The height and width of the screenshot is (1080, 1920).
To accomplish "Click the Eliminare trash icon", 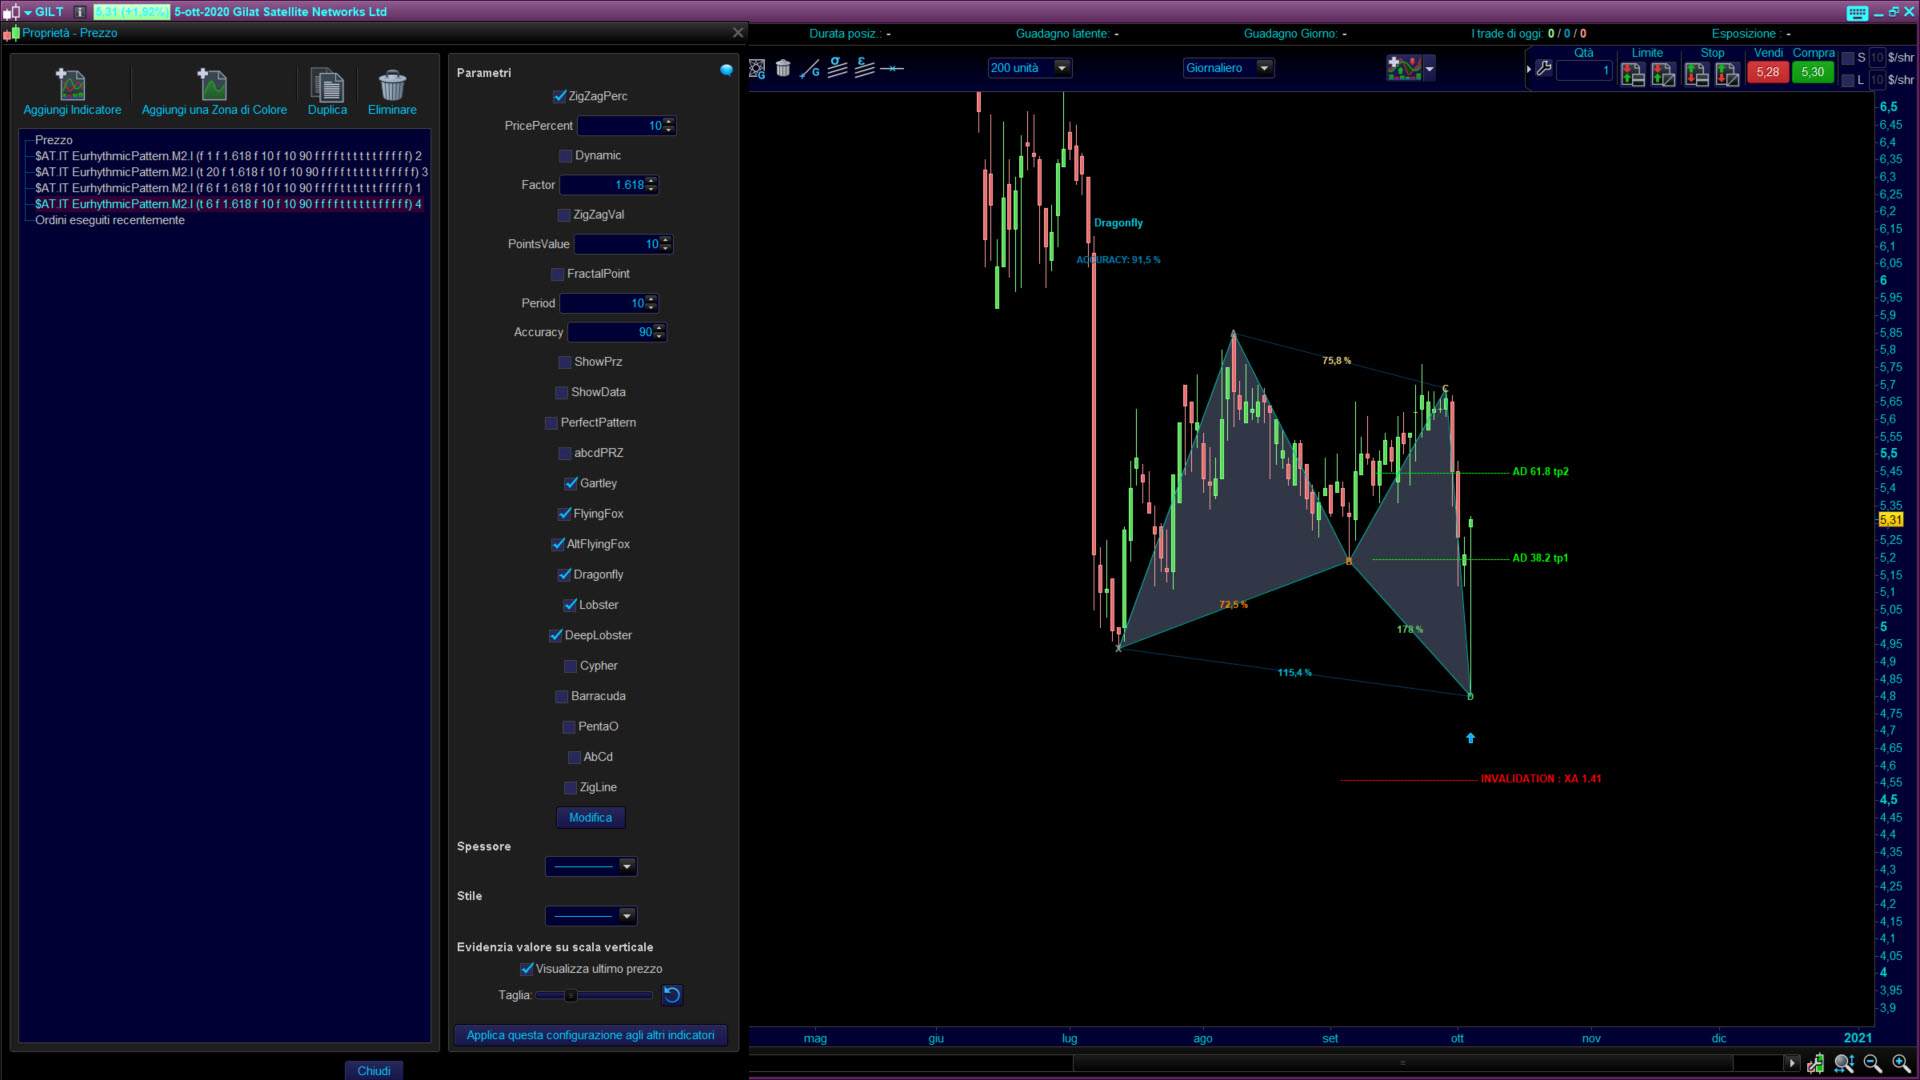I will tap(392, 85).
